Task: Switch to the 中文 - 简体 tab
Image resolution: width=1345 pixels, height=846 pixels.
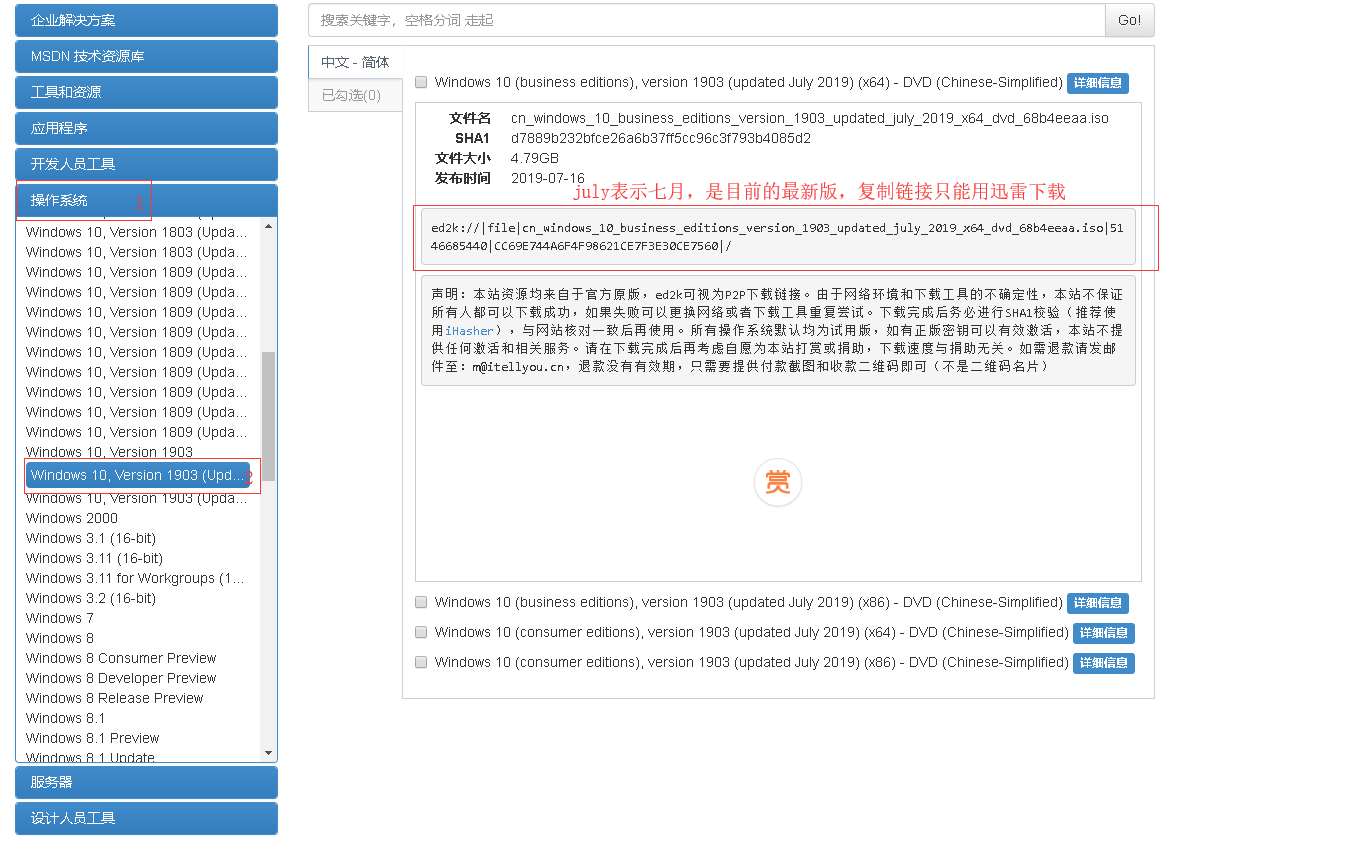Action: pyautogui.click(x=355, y=62)
